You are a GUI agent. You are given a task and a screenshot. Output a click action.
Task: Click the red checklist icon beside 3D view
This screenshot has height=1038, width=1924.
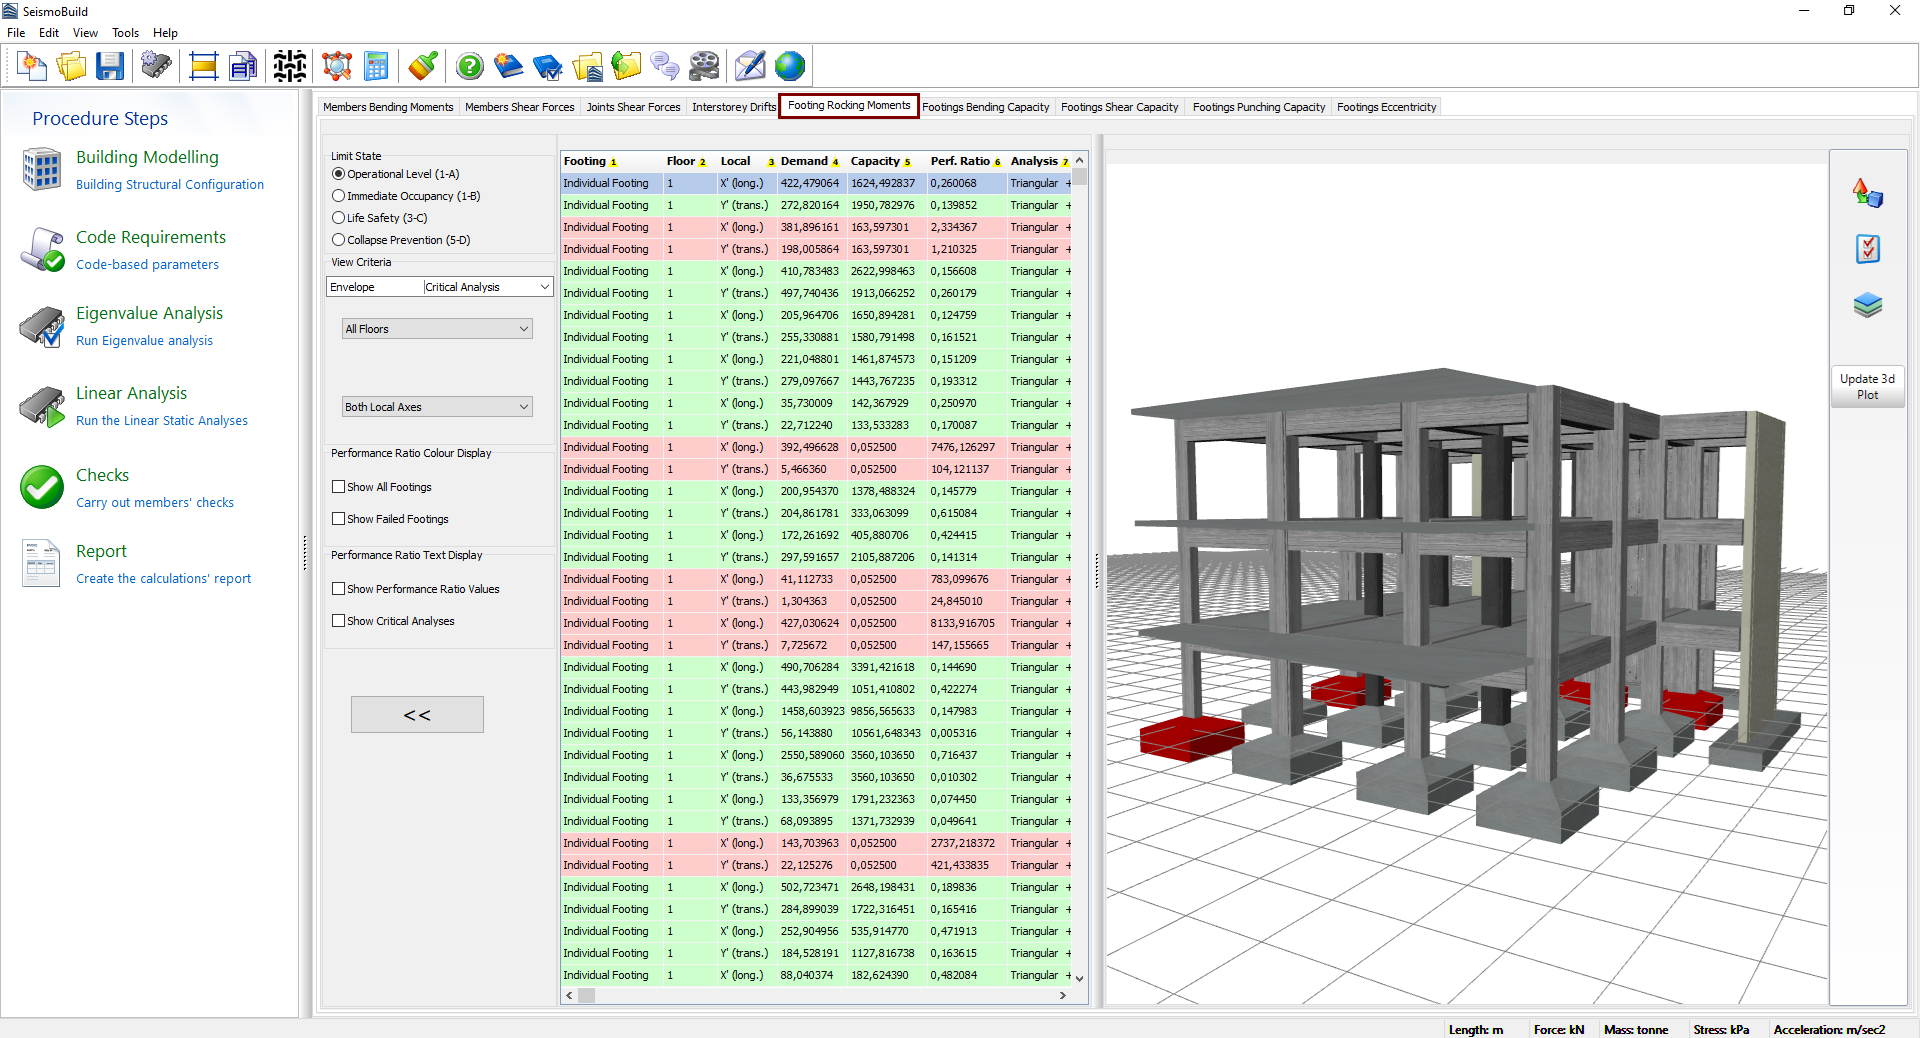[1867, 249]
